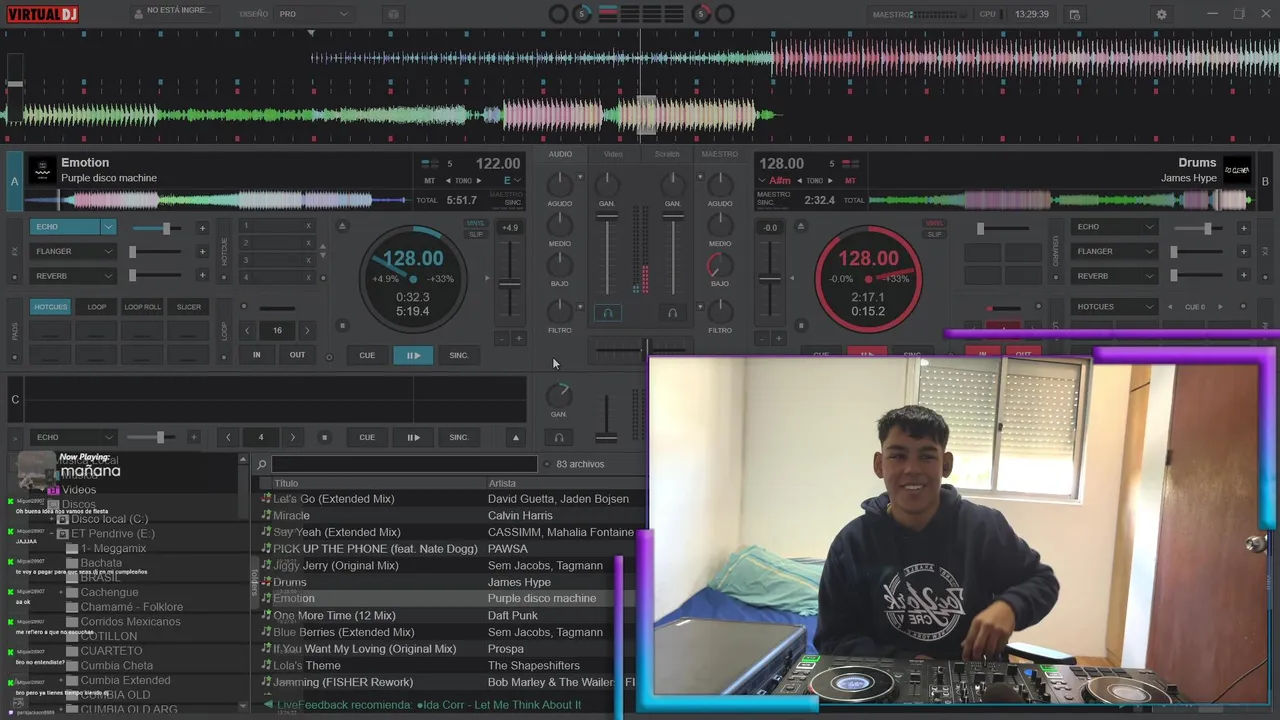Expand deck C with the up arrow icon
Image resolution: width=1280 pixels, height=720 pixels.
[516, 437]
